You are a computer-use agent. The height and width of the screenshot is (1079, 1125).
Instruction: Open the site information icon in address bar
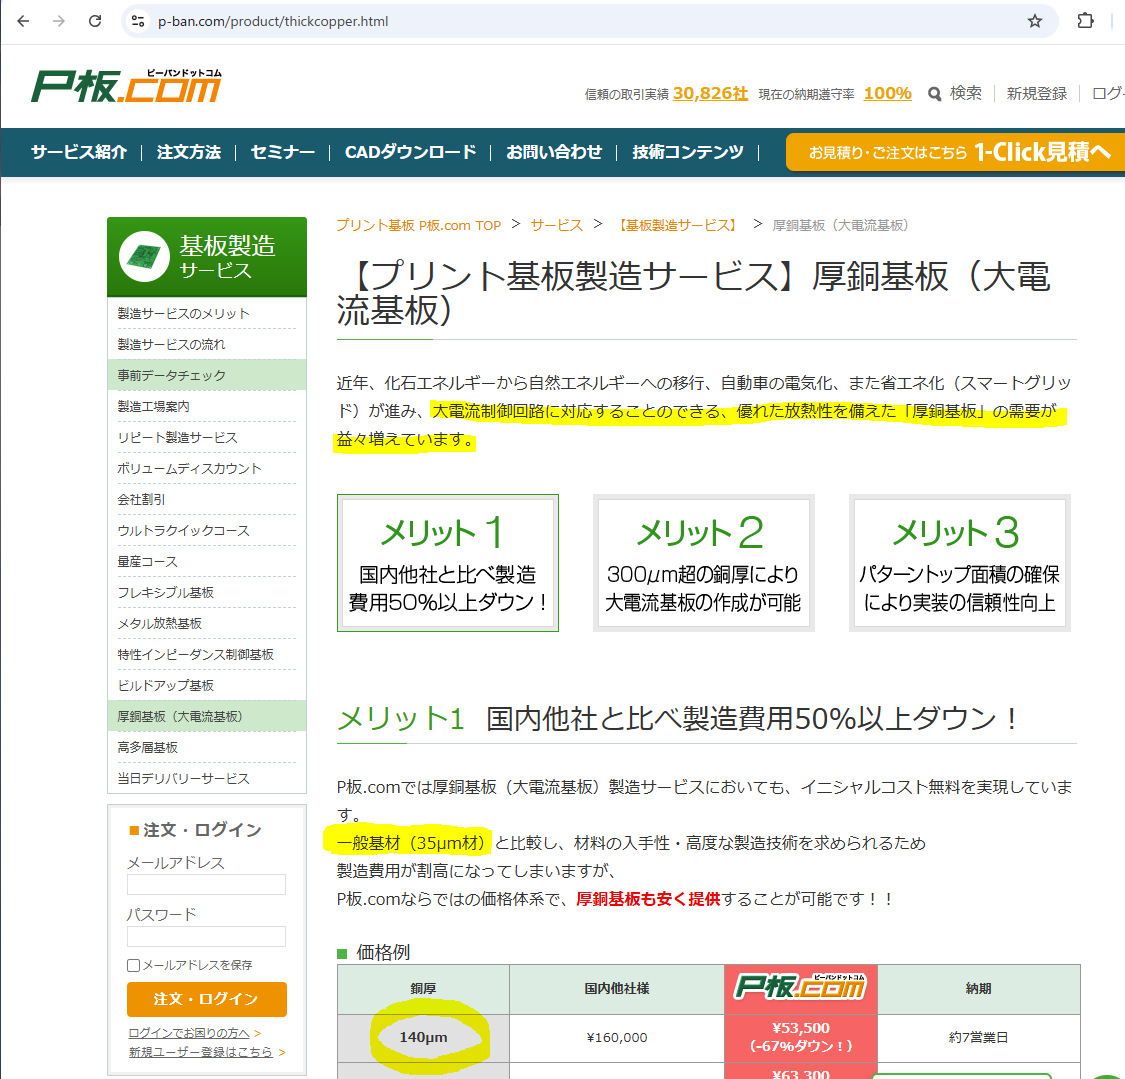click(x=138, y=21)
